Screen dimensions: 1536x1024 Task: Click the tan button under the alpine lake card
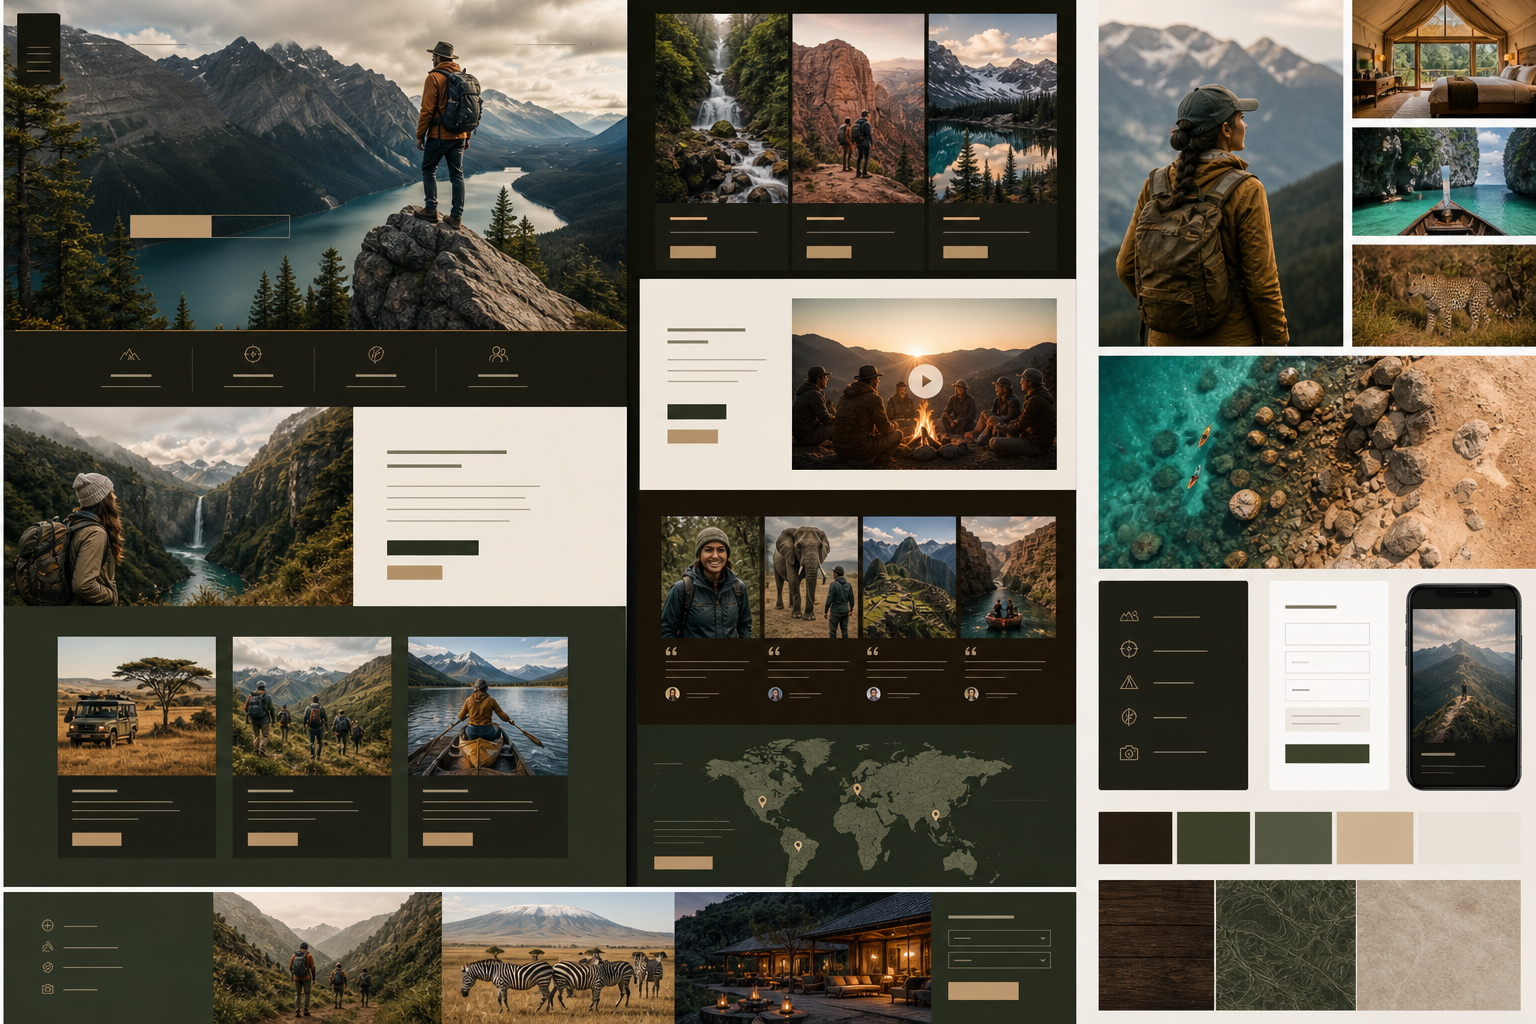965,252
